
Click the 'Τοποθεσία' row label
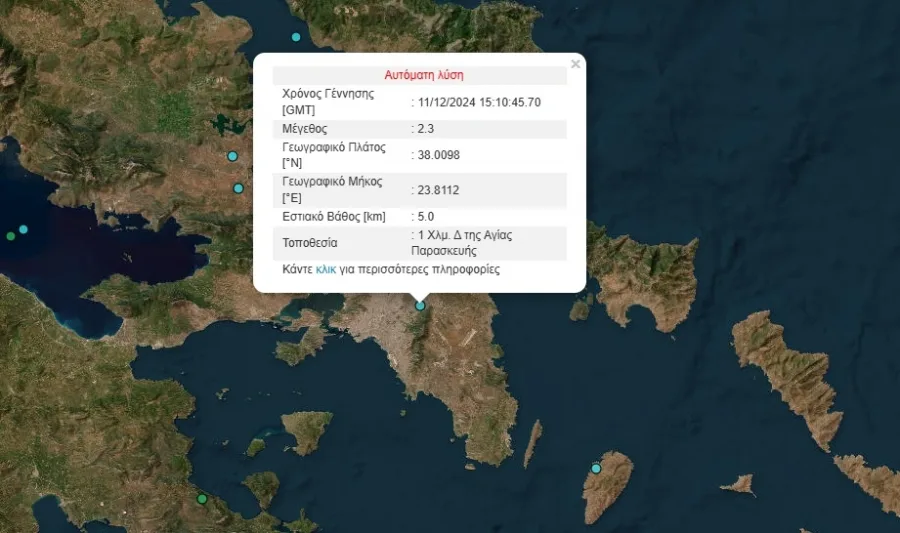tap(310, 243)
